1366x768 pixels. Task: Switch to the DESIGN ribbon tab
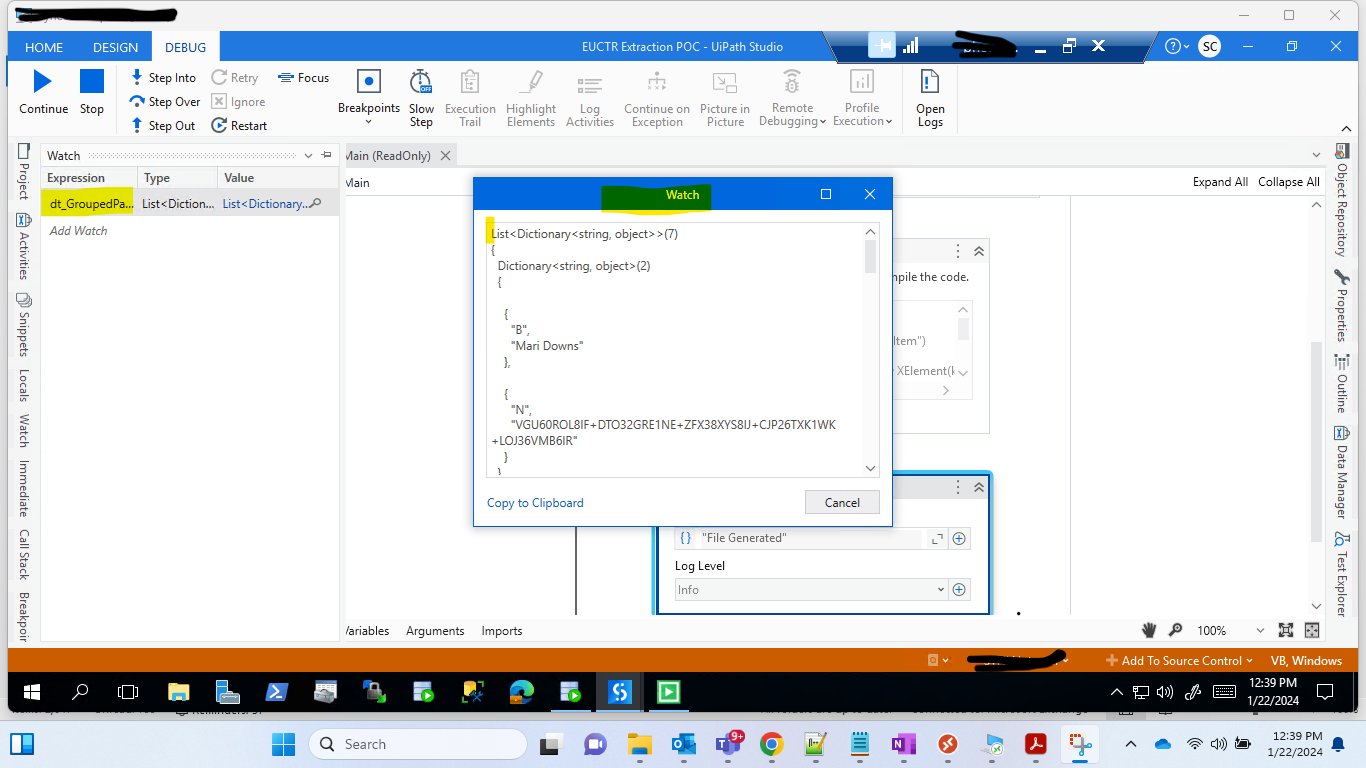click(x=116, y=47)
